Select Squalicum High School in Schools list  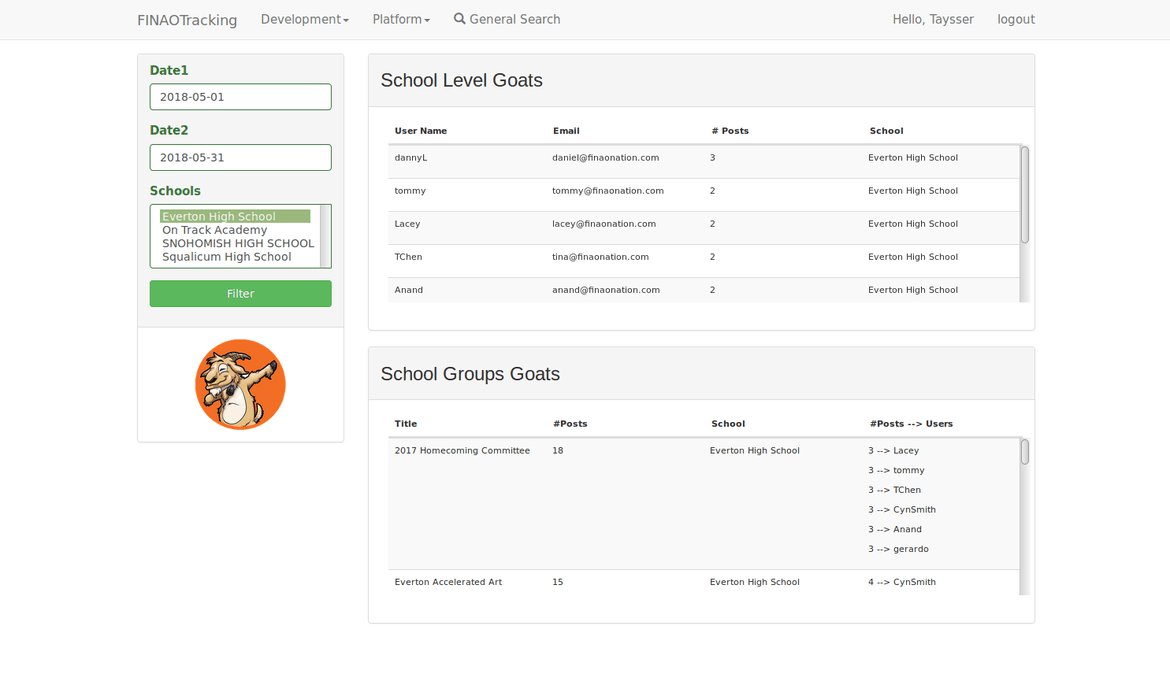point(235,257)
